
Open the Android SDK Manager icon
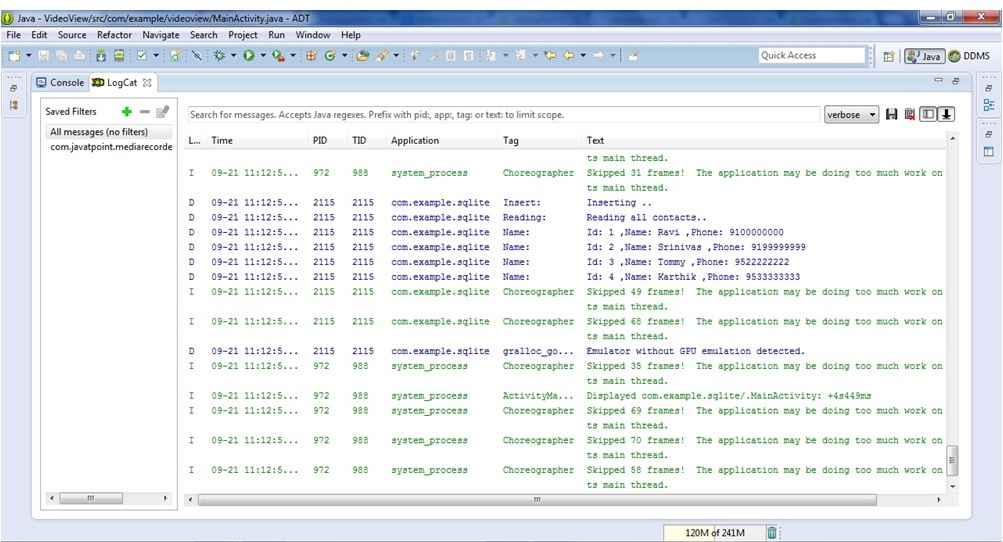pos(101,56)
